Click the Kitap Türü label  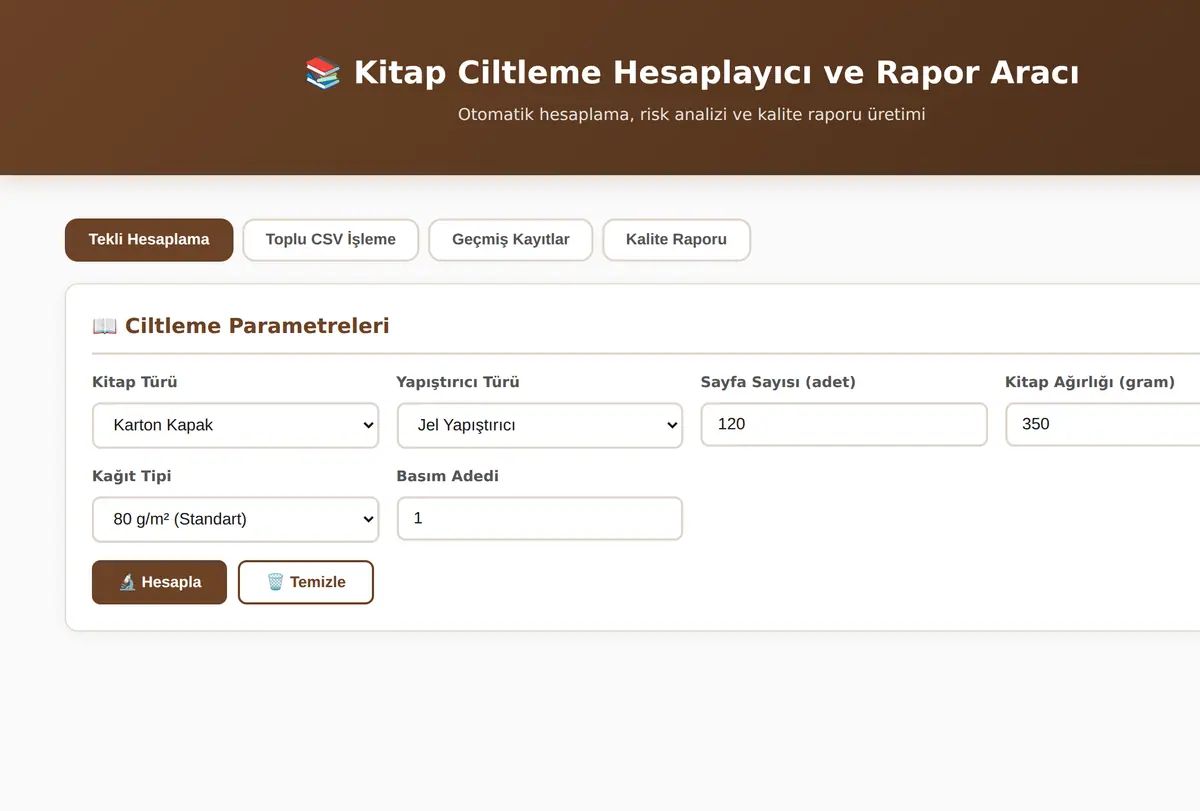click(x=135, y=382)
